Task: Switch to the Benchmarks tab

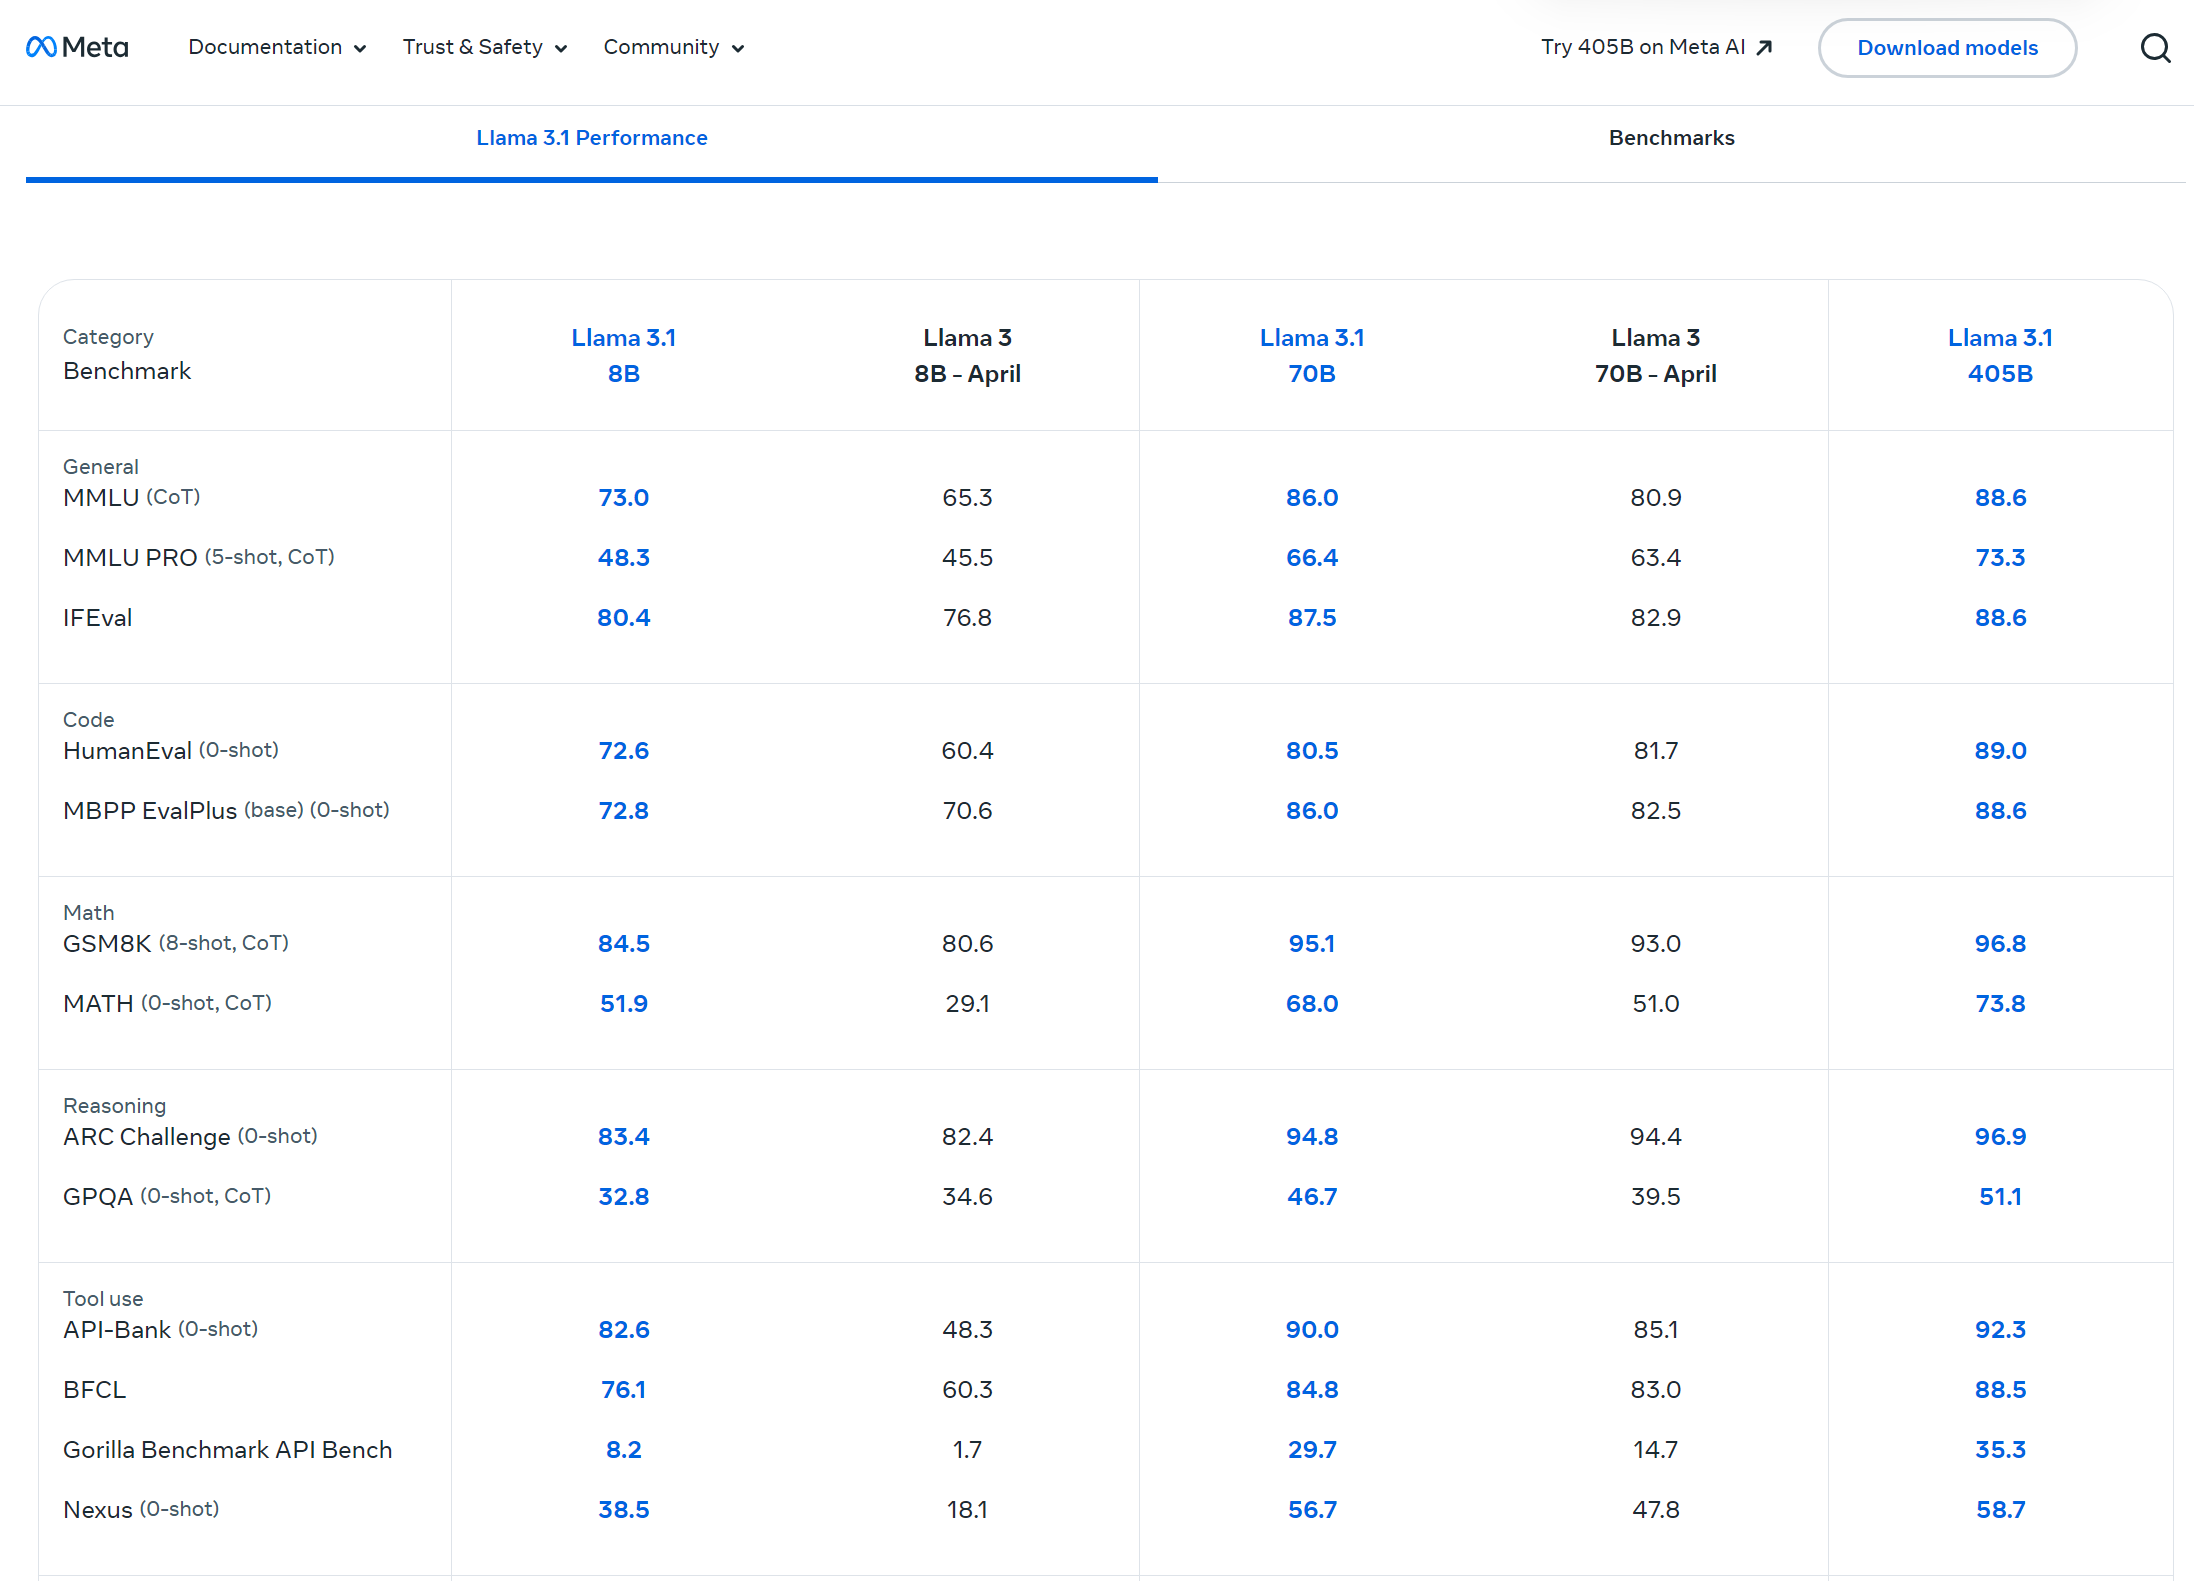Action: pos(1672,138)
